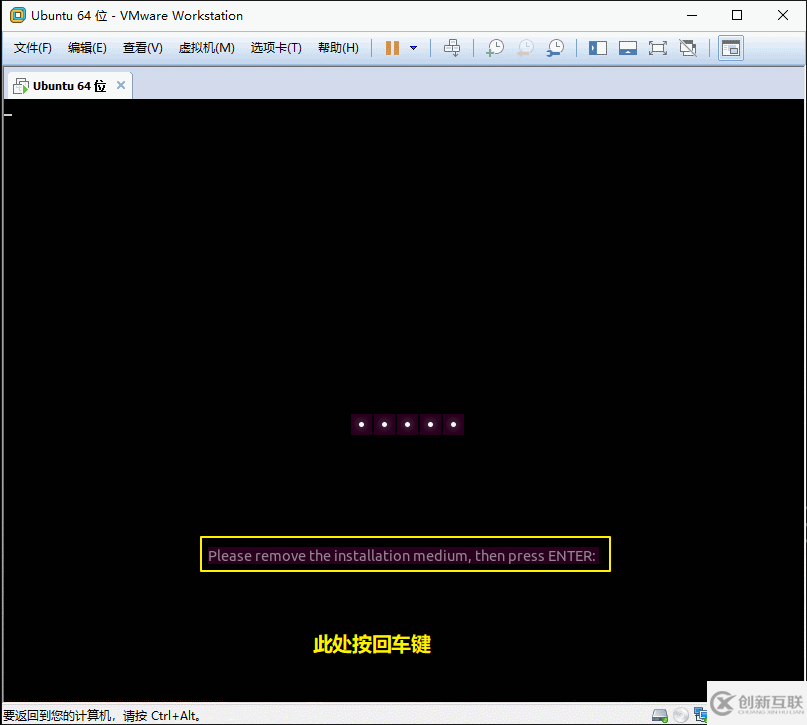
Task: Close the Ubuntu 64 位 tab
Action: tap(121, 85)
